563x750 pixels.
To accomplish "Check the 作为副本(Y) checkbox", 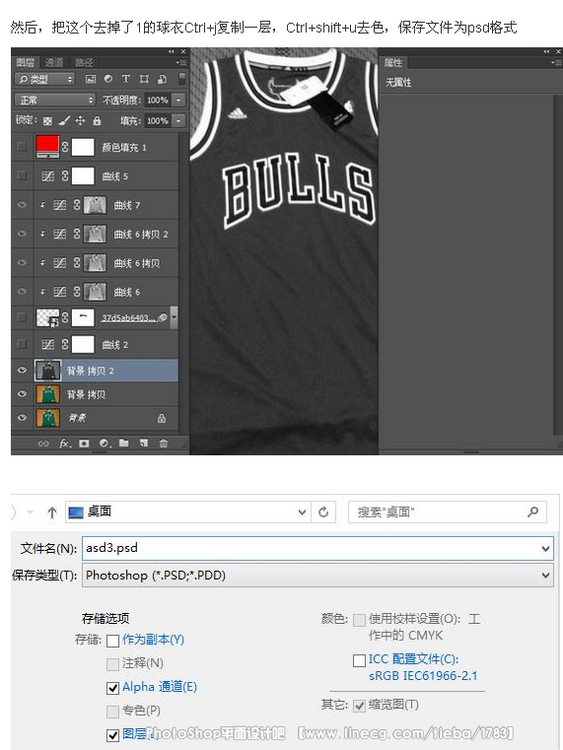I will tap(113, 641).
